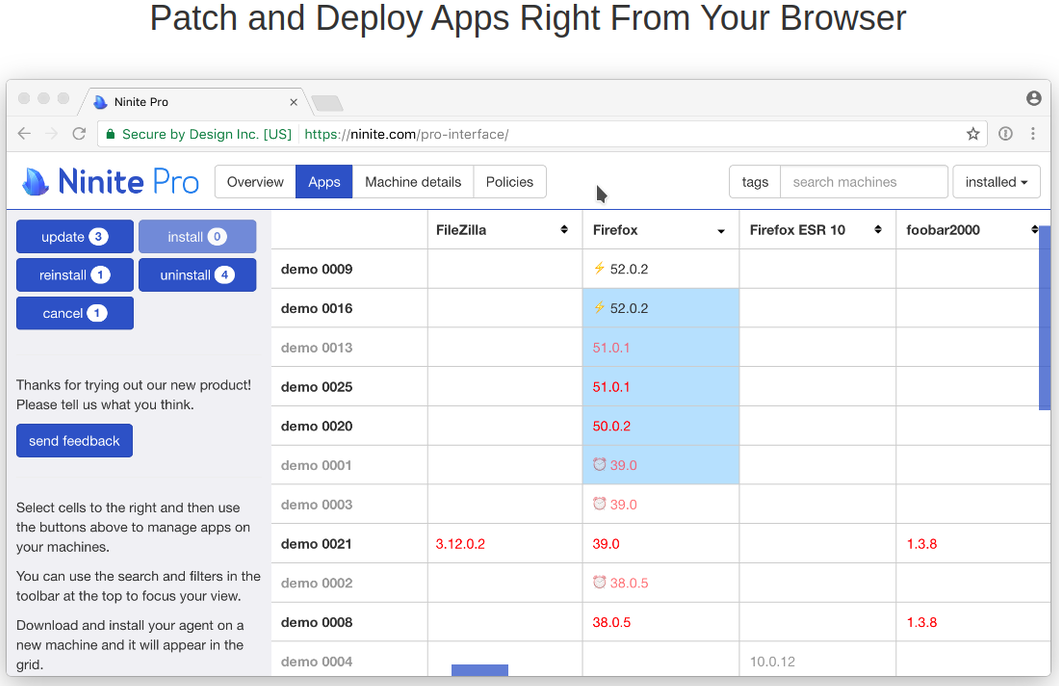Image resolution: width=1059 pixels, height=686 pixels.
Task: Click the send feedback button
Action: tap(74, 441)
